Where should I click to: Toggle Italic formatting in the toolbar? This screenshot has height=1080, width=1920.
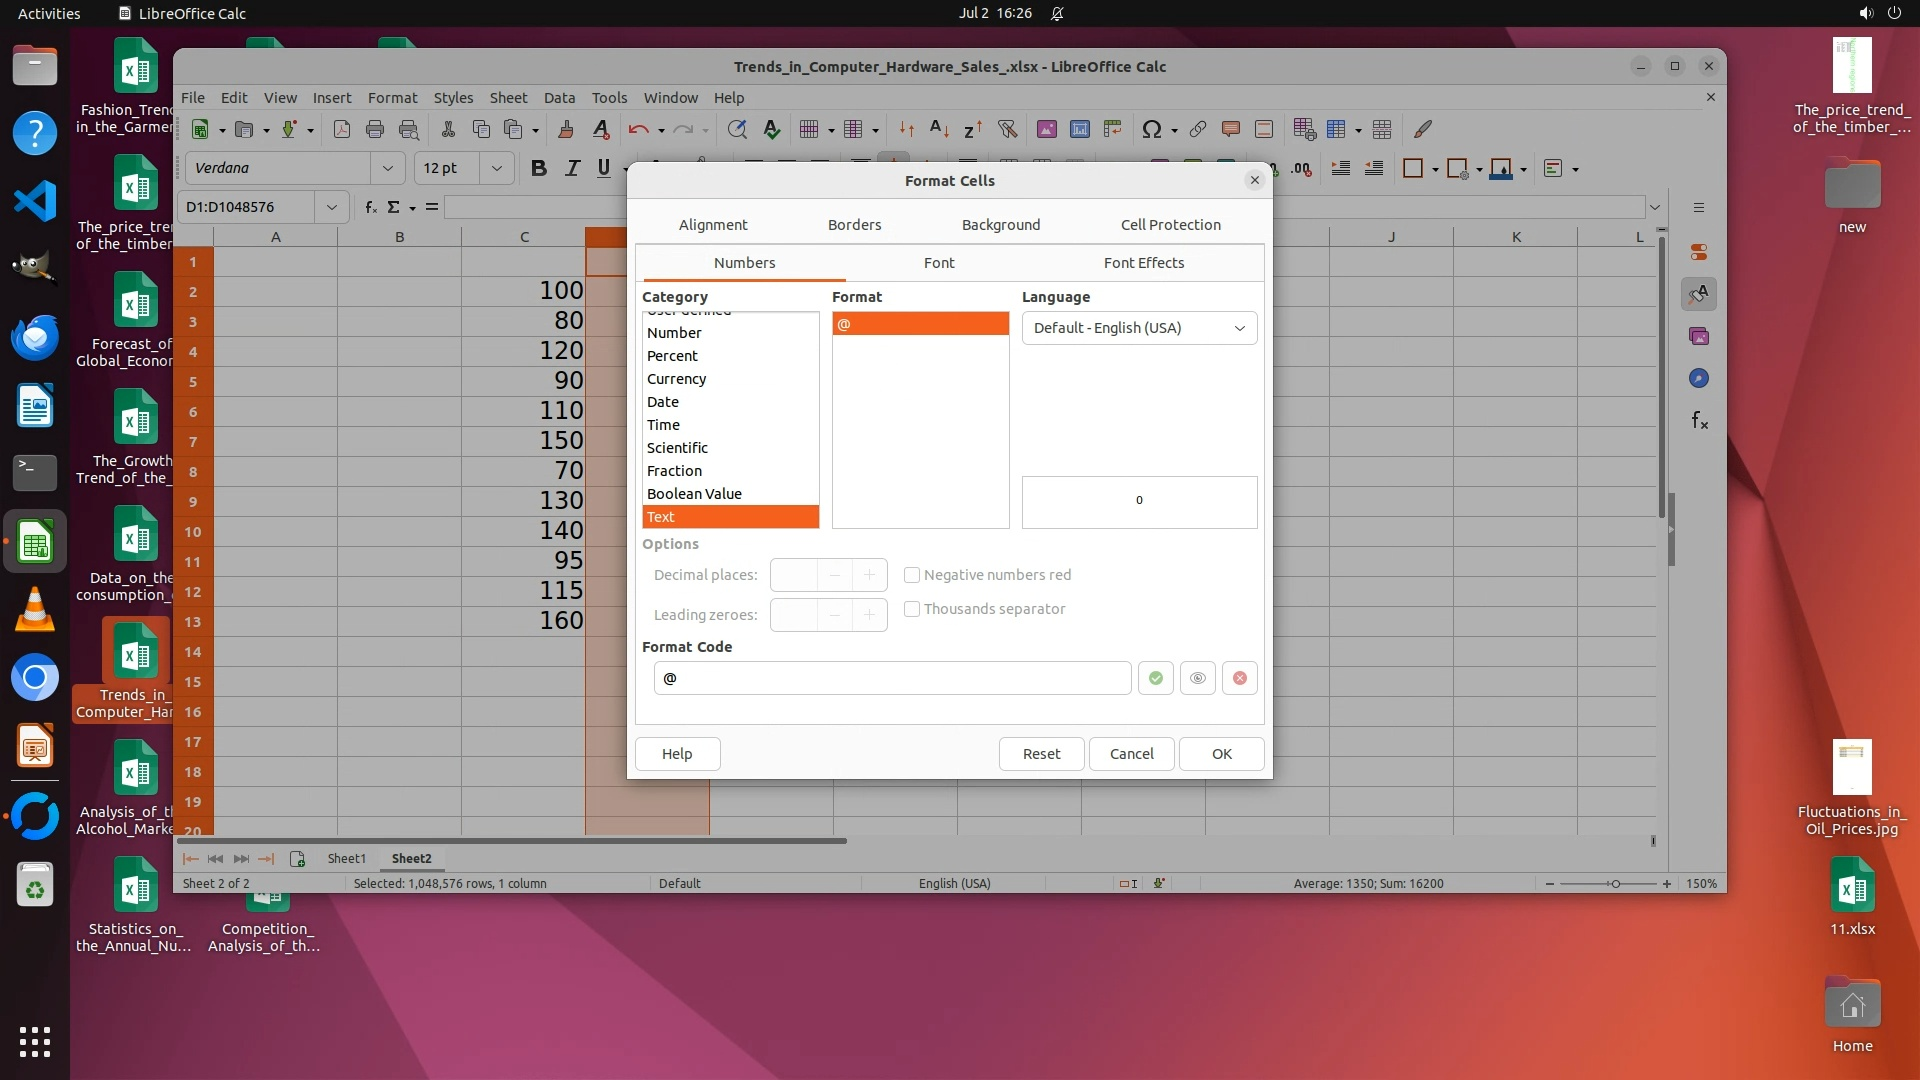point(571,168)
